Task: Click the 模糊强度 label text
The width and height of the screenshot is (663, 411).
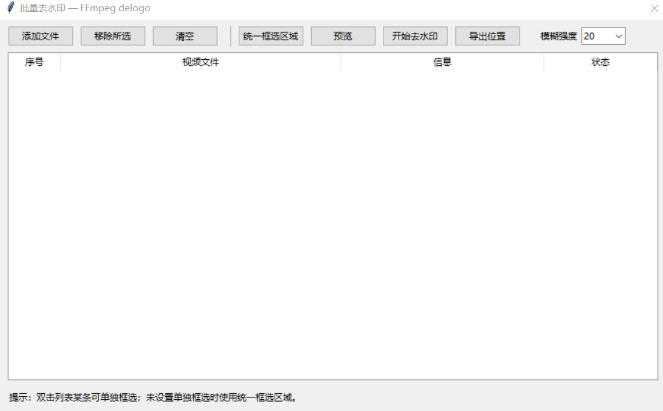Action: click(558, 36)
